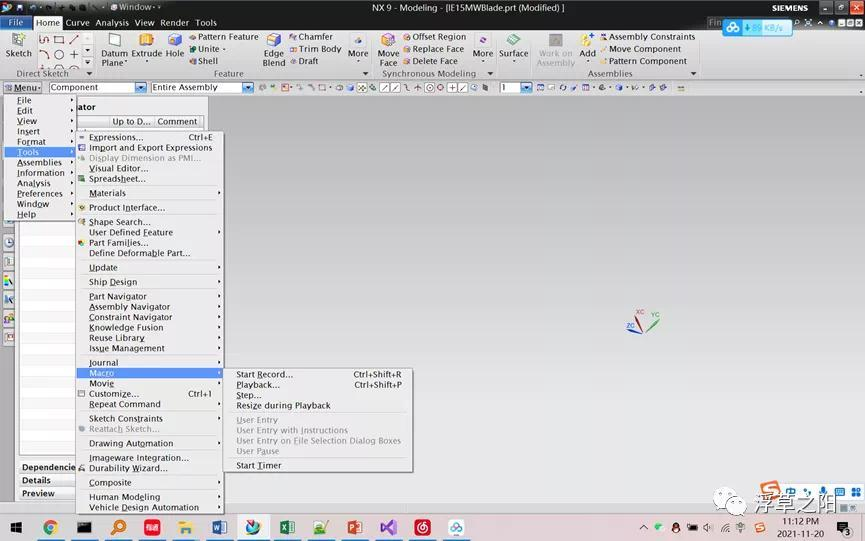
Task: Click Move Component tool
Action: pyautogui.click(x=640, y=49)
